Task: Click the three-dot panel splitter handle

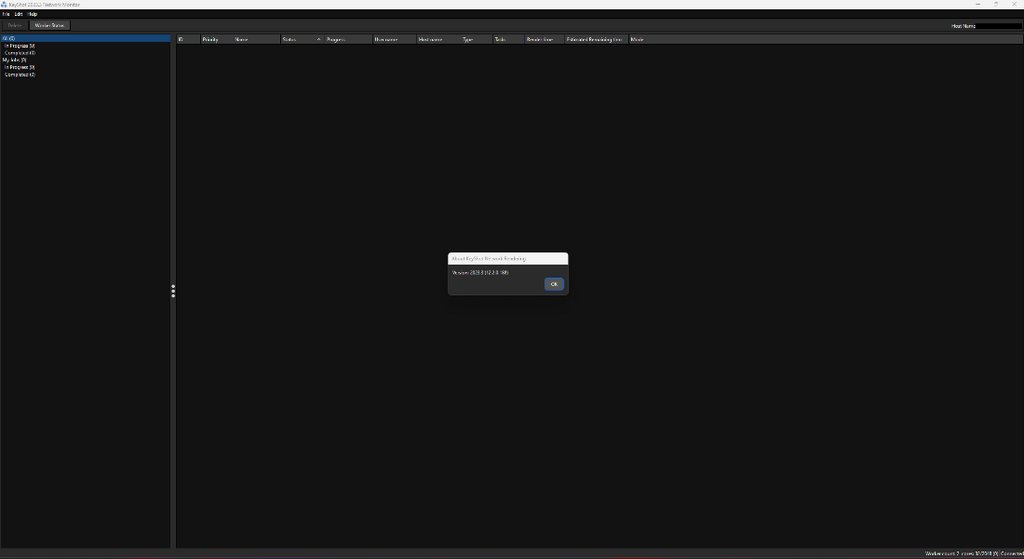Action: coord(173,291)
